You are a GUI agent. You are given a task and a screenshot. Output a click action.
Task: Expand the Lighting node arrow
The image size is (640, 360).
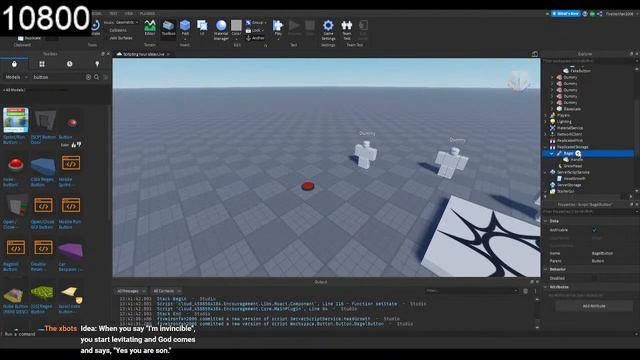[546, 122]
